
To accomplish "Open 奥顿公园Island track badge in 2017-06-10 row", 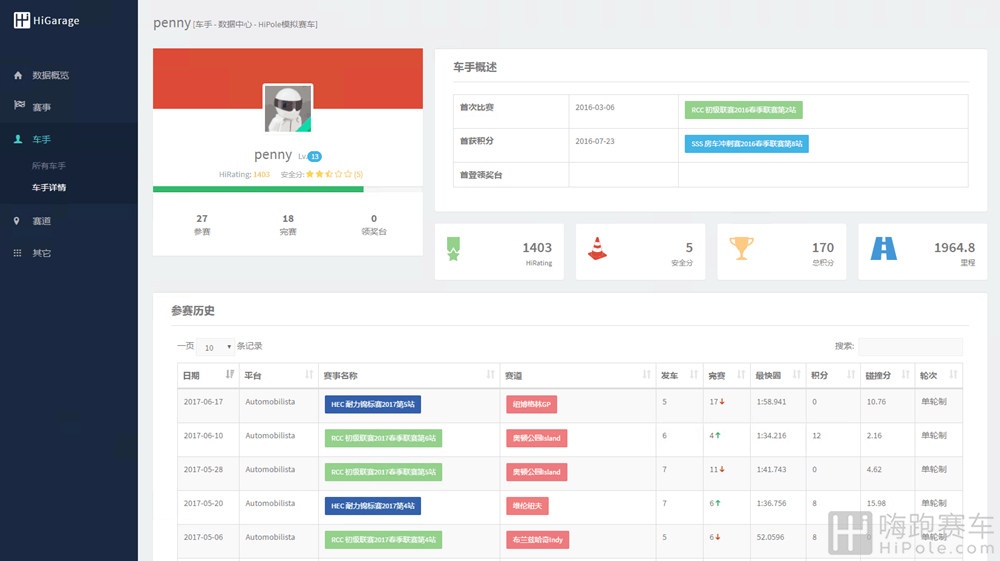I will (536, 438).
